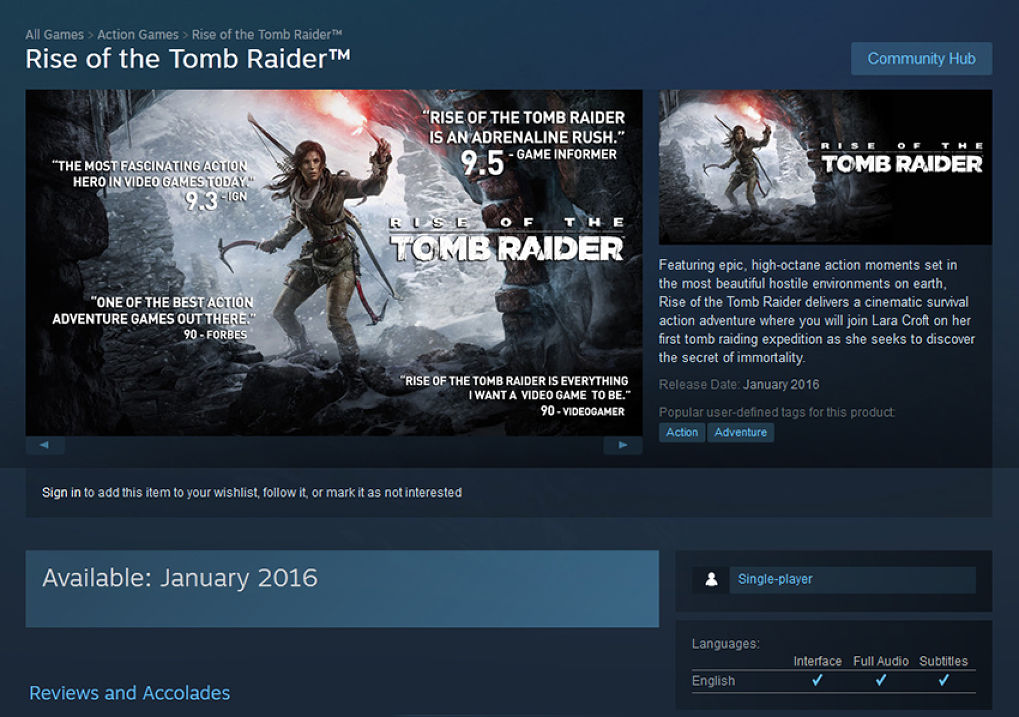The width and height of the screenshot is (1019, 717).
Task: Click English Subtitles checkmark
Action: point(944,680)
